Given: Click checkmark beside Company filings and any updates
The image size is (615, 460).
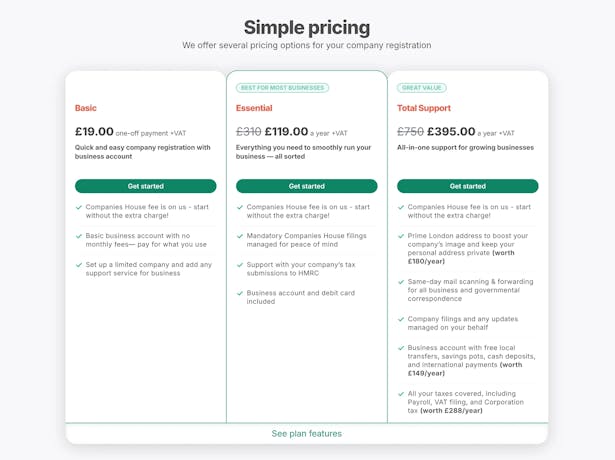Looking at the screenshot, I should click(x=401, y=319).
